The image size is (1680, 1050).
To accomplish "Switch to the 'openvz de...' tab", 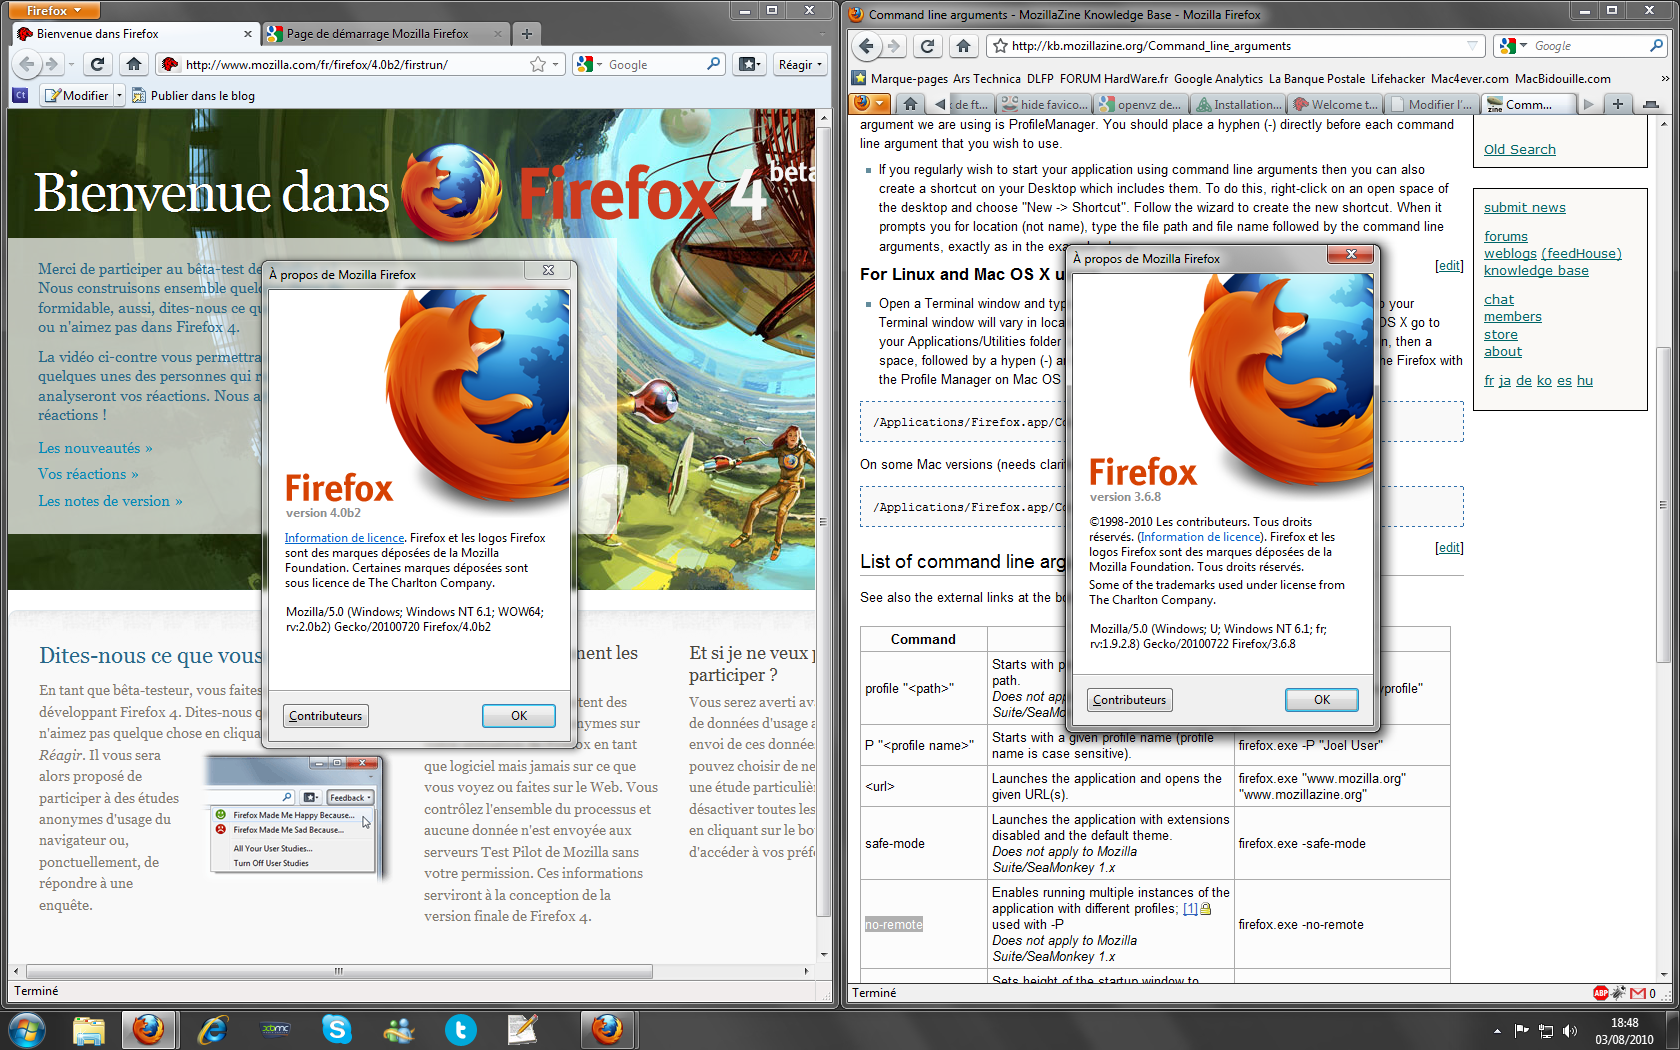I will click(1141, 104).
